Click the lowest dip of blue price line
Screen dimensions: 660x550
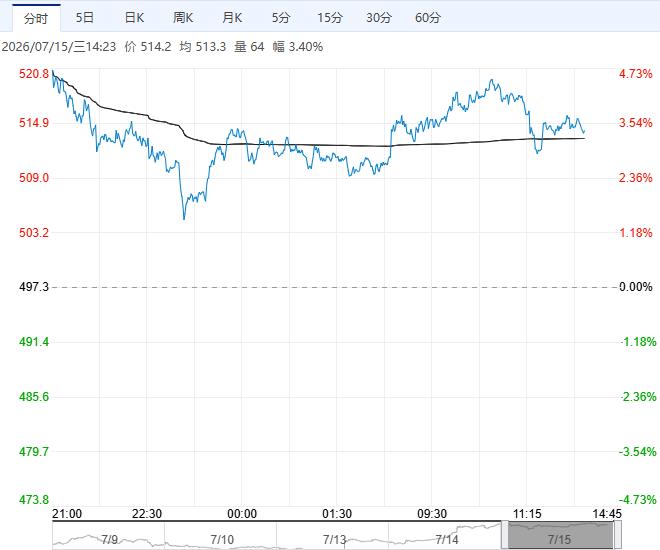coord(184,218)
